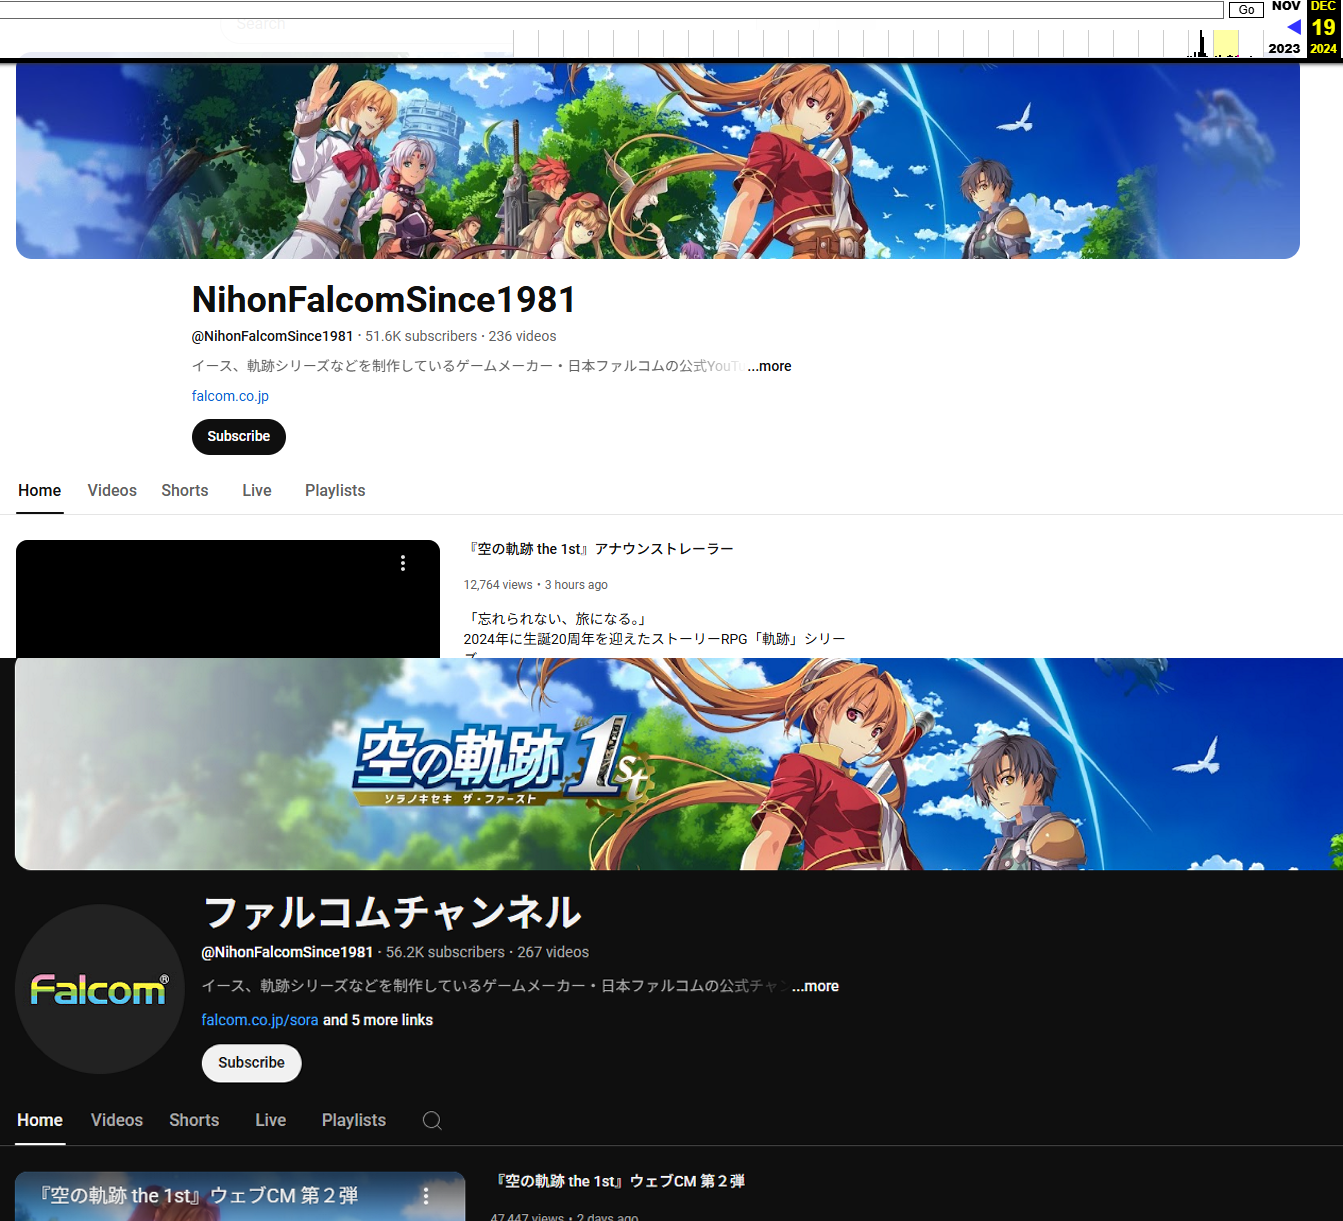Click the channel search magnifier icon
This screenshot has width=1343, height=1221.
(432, 1120)
